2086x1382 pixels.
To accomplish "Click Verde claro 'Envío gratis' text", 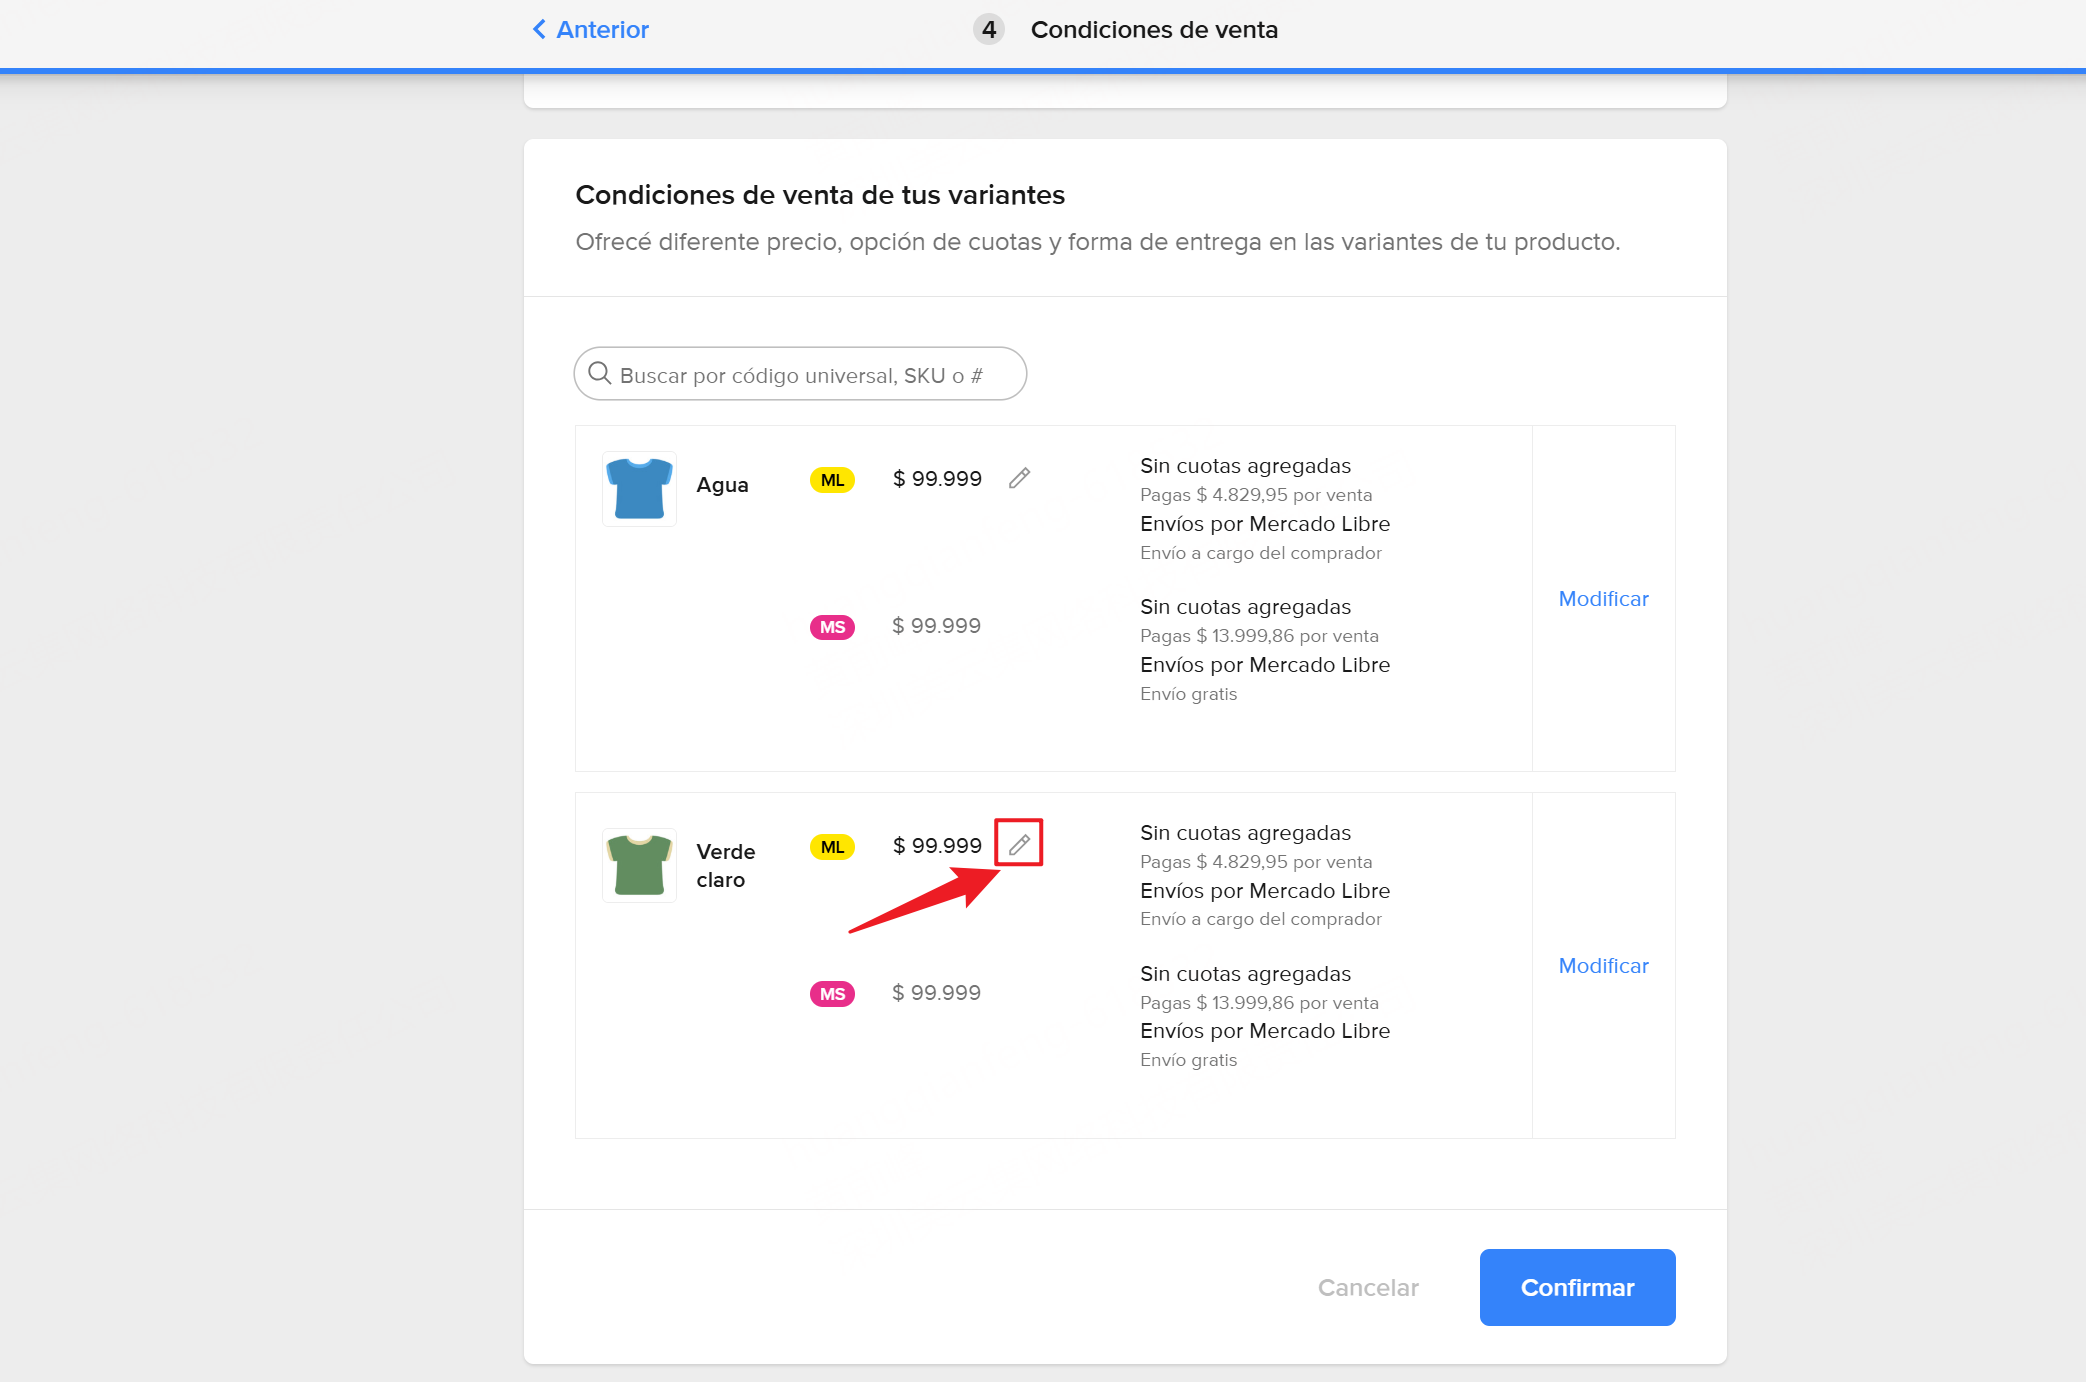I will (1188, 1060).
